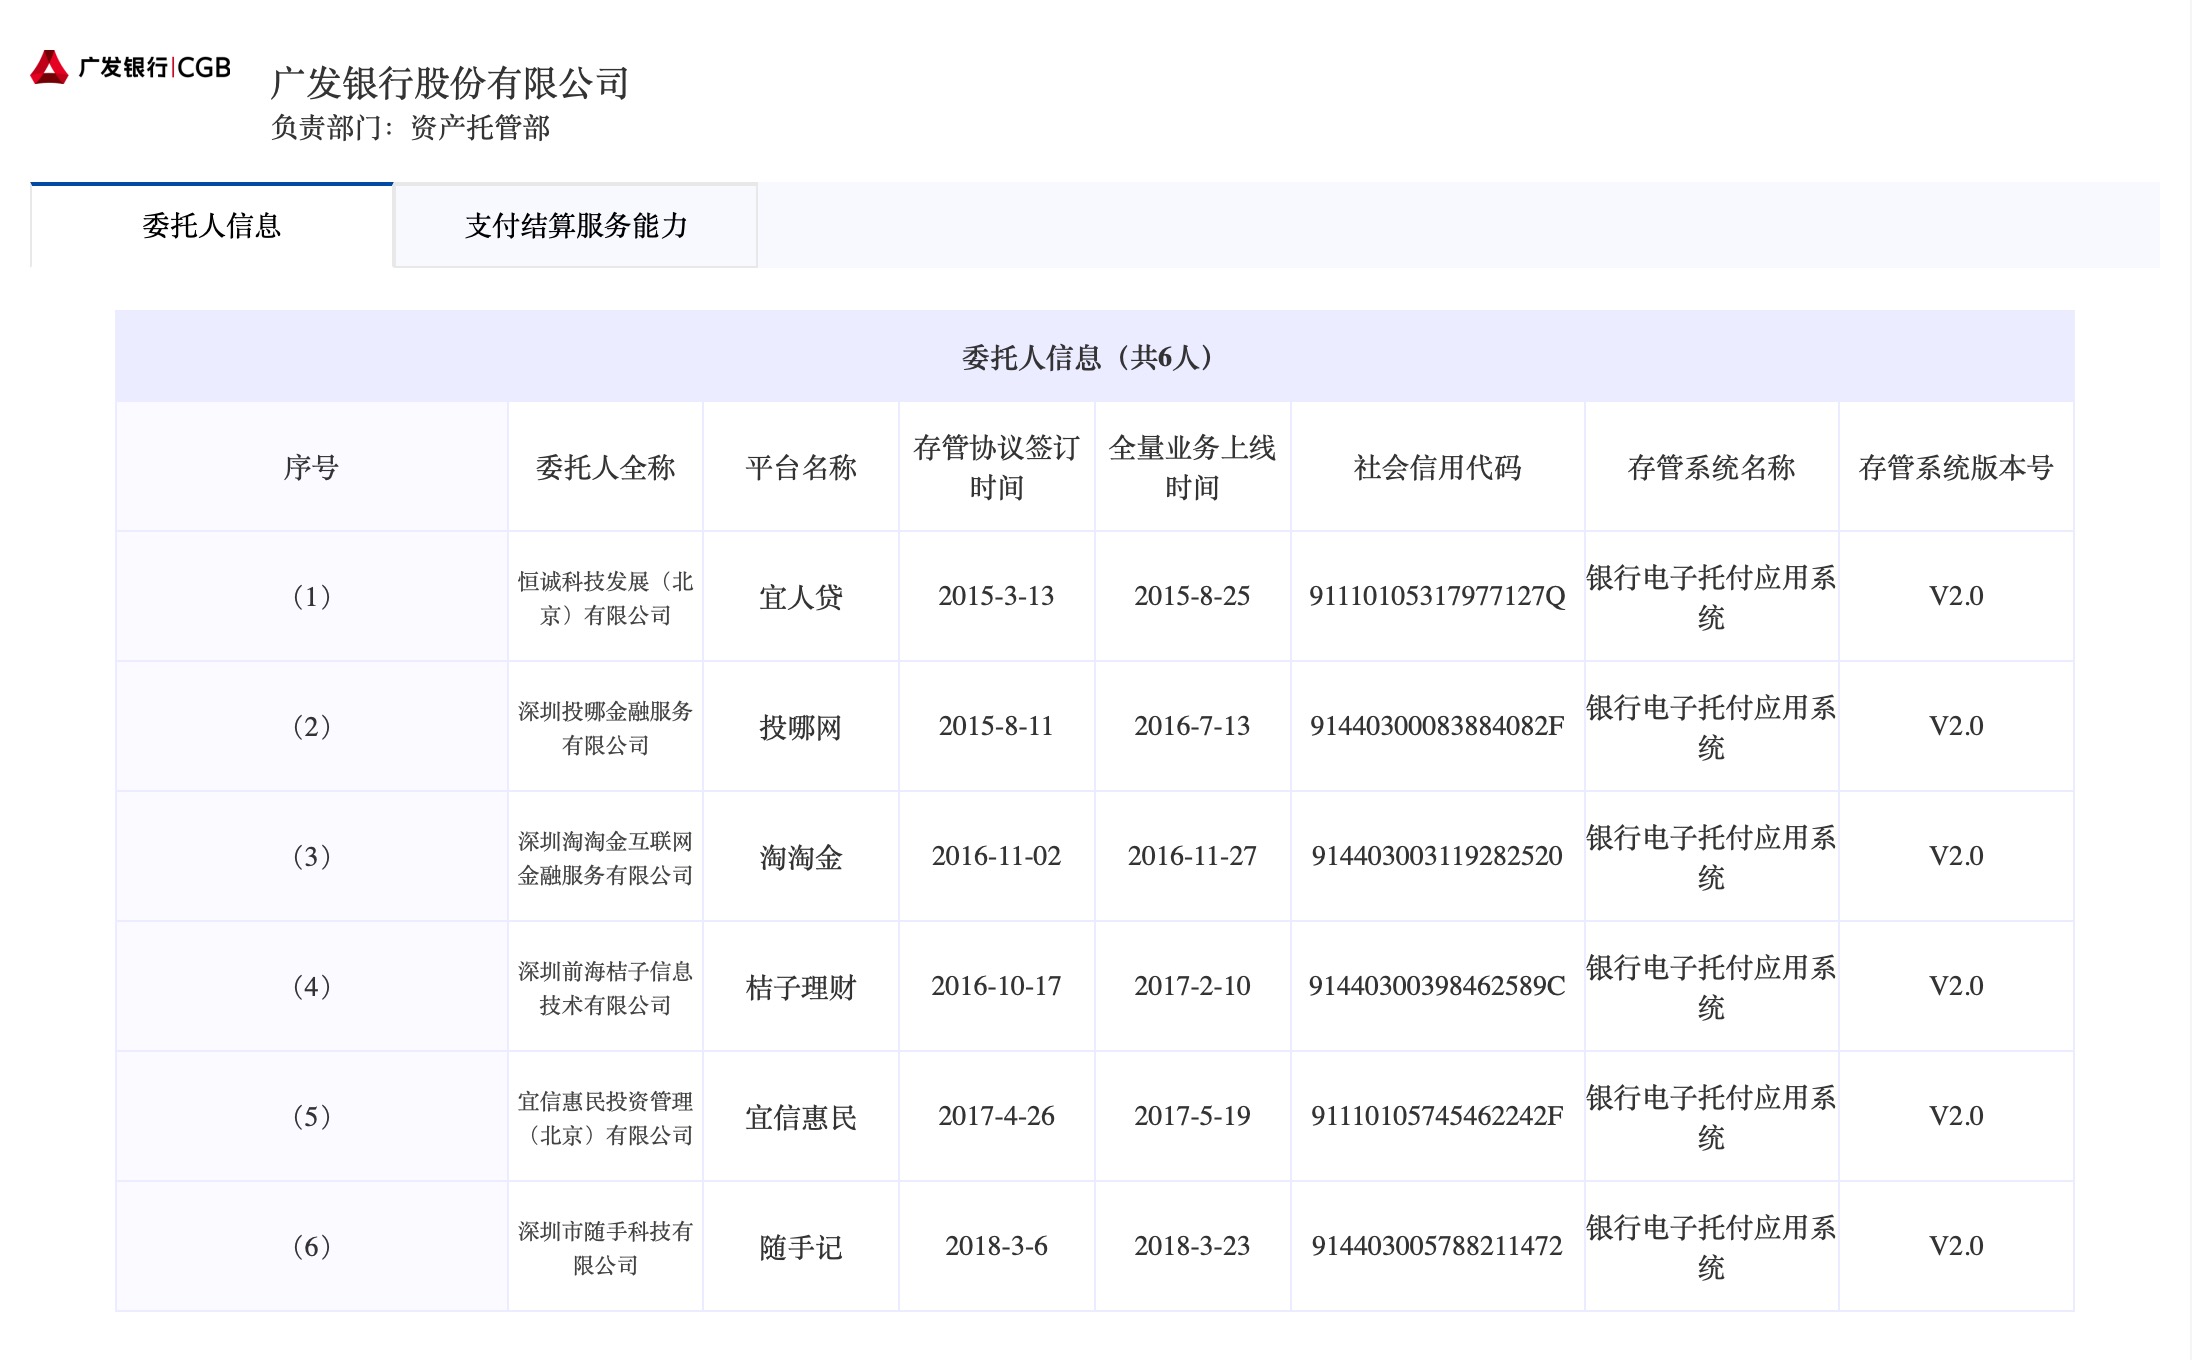Click 银行电子托付应用系统 in the 宜信惠民 row
2192x1360 pixels.
click(x=1711, y=1117)
